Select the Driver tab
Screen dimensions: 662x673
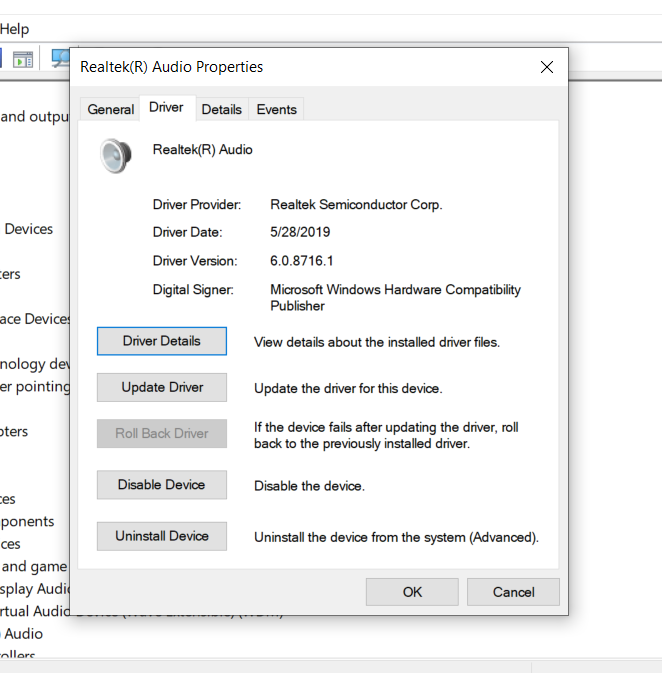click(x=167, y=107)
